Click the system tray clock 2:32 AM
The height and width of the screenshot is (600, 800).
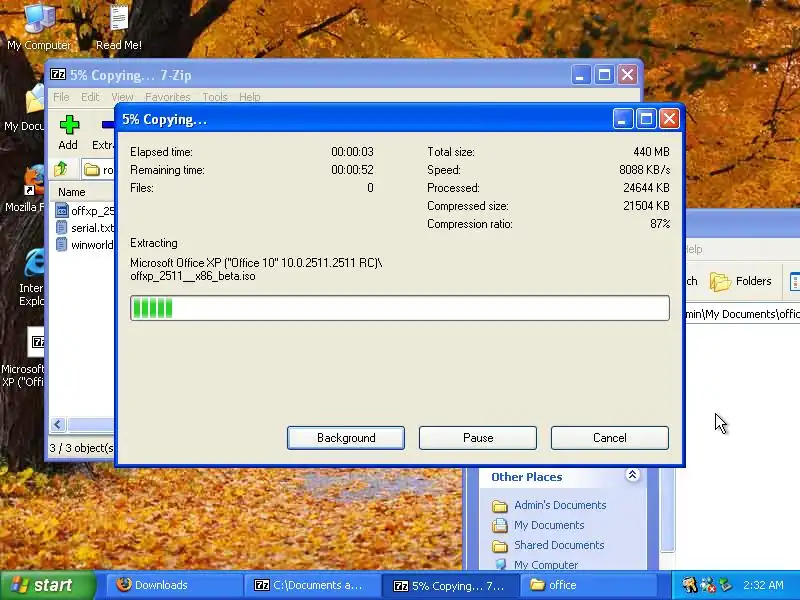point(763,585)
